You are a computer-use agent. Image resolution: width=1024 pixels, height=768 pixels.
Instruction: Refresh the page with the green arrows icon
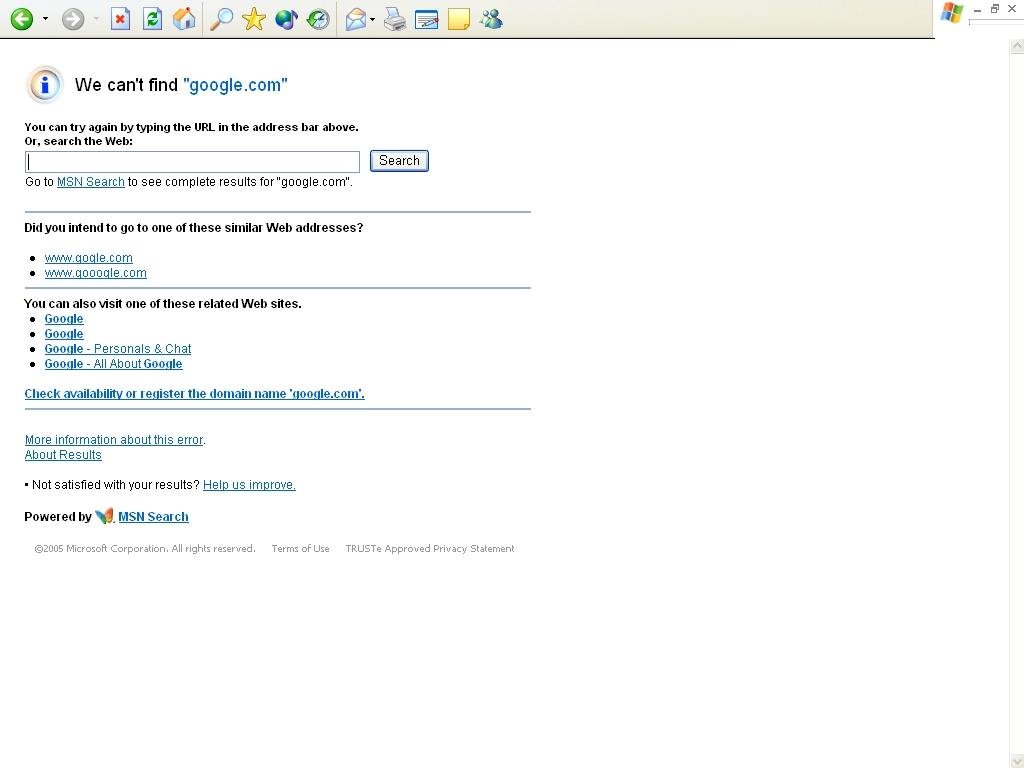(x=152, y=19)
